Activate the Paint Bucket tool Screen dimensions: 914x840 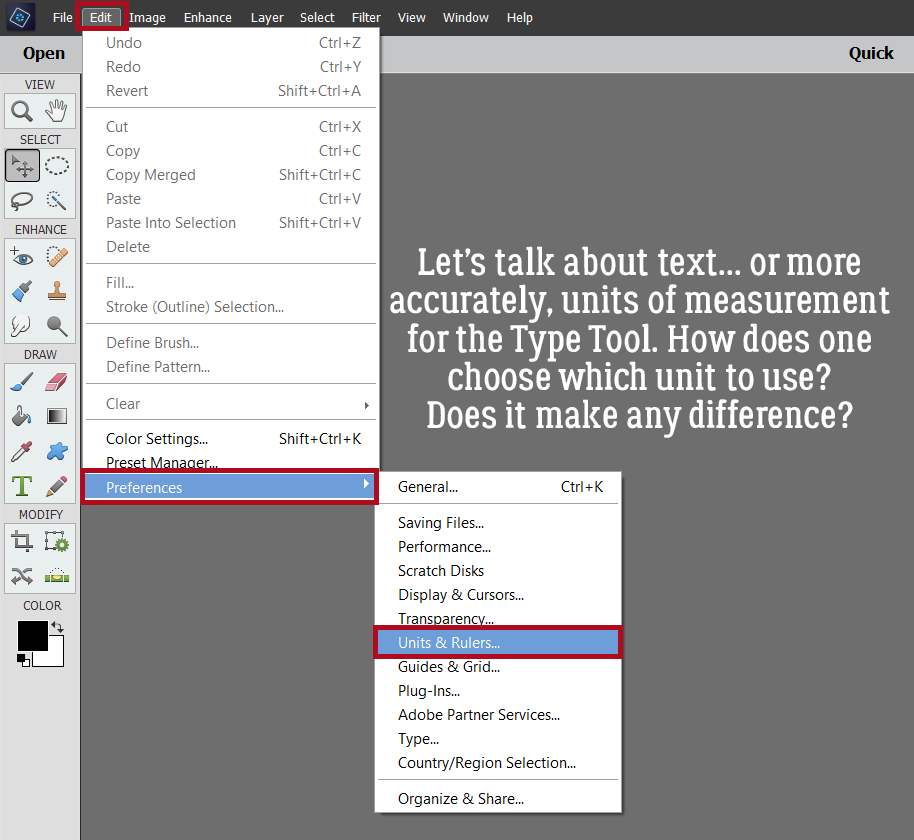coord(21,415)
